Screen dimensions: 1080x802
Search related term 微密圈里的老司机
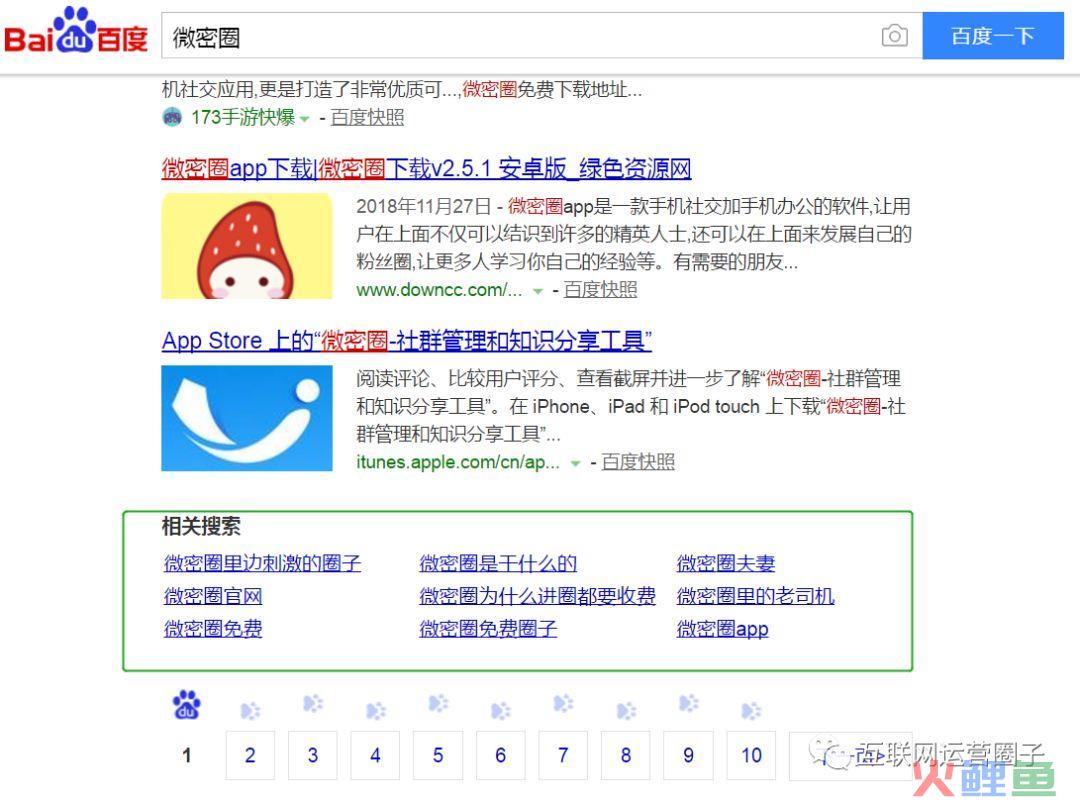pyautogui.click(x=756, y=596)
